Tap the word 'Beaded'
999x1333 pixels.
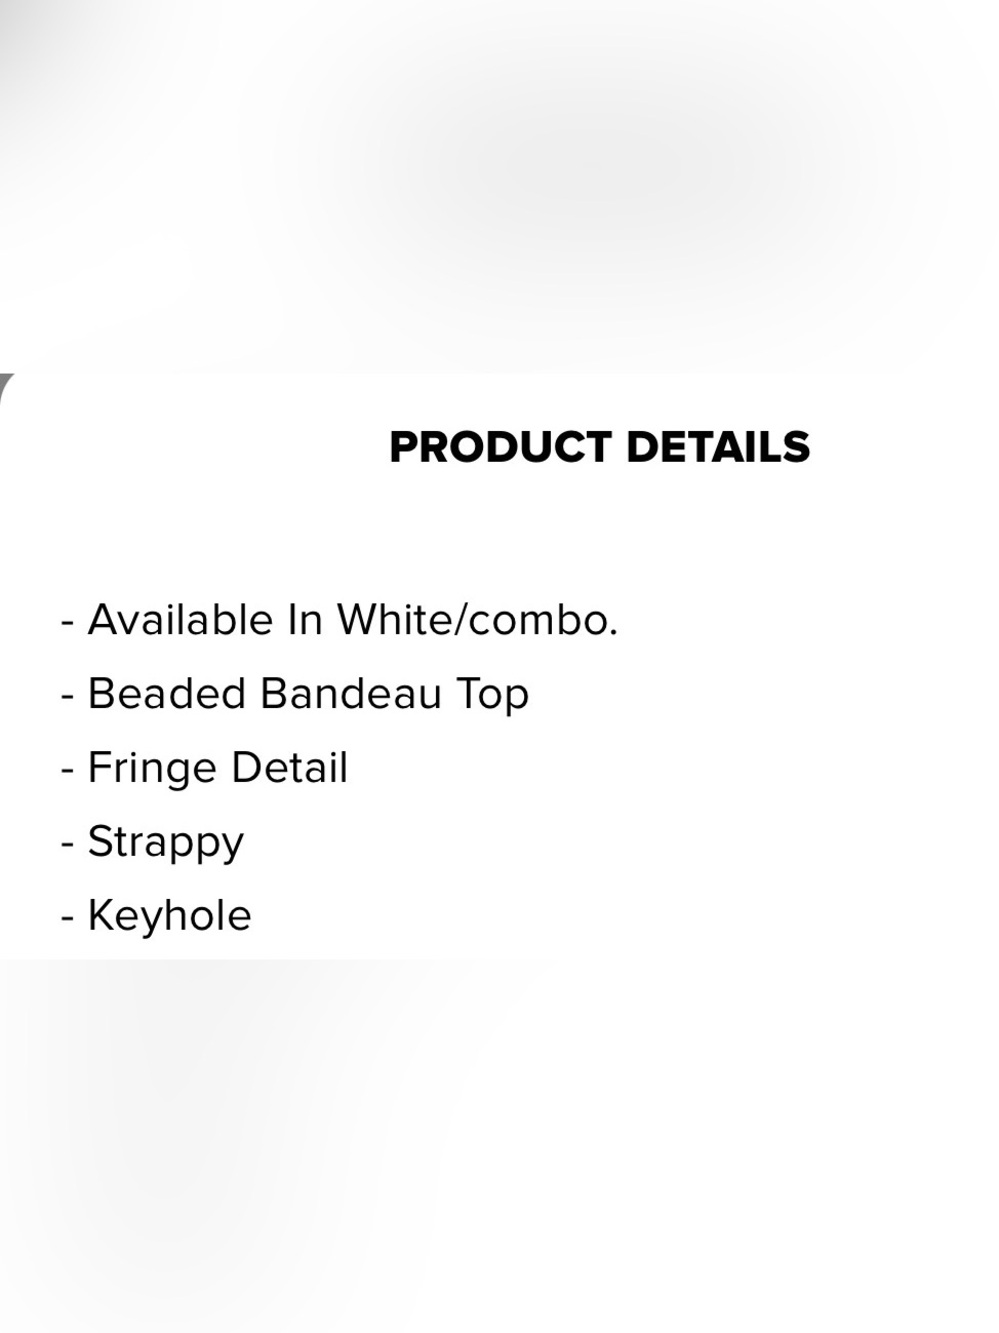tap(167, 694)
